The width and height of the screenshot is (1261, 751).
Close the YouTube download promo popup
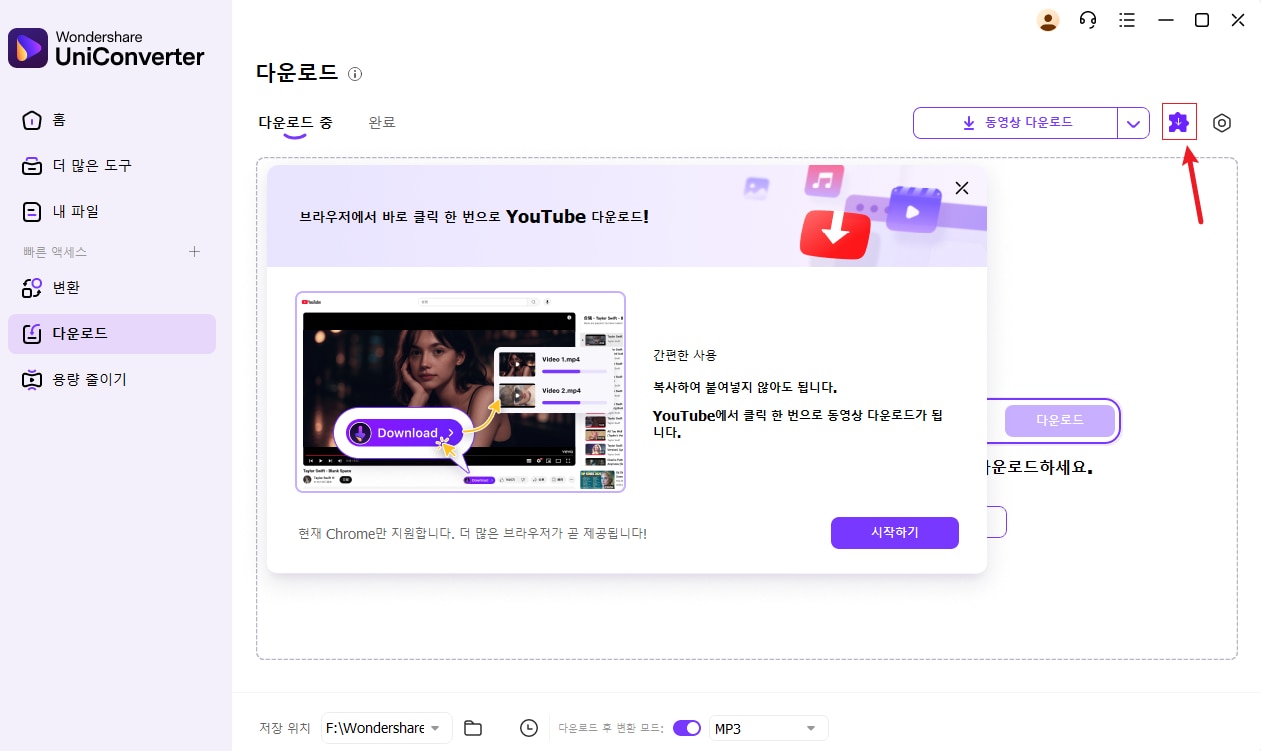pyautogui.click(x=961, y=188)
